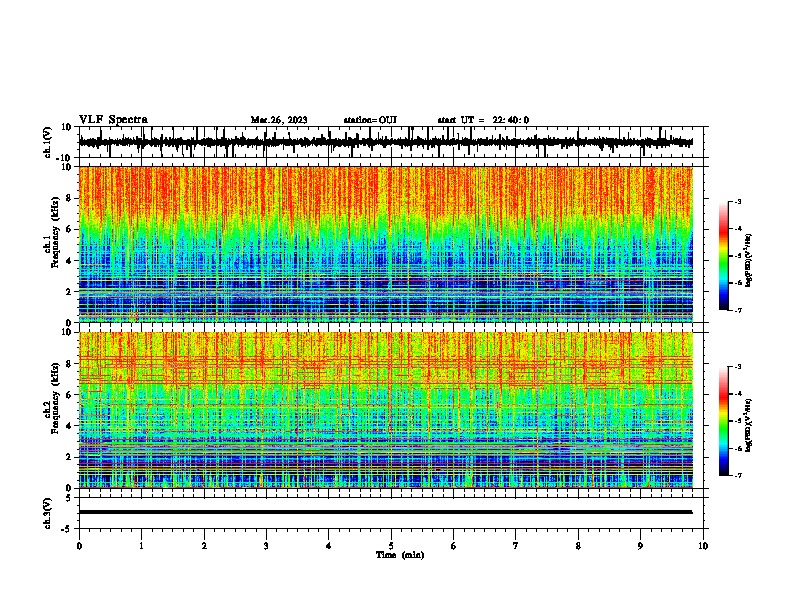Click the time axis tick label "3"
The width and height of the screenshot is (792, 612).
coord(266,546)
